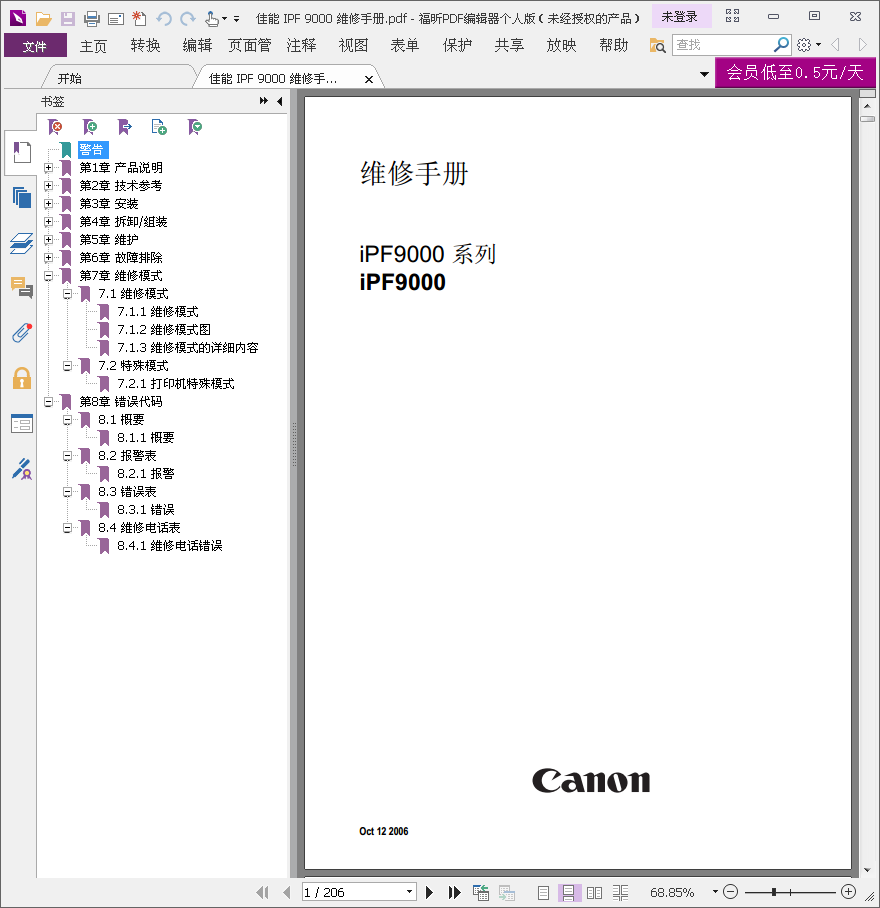Screen dimensions: 880x908
Task: Click the Open folder icon in quick toolbar
Action: click(x=43, y=19)
